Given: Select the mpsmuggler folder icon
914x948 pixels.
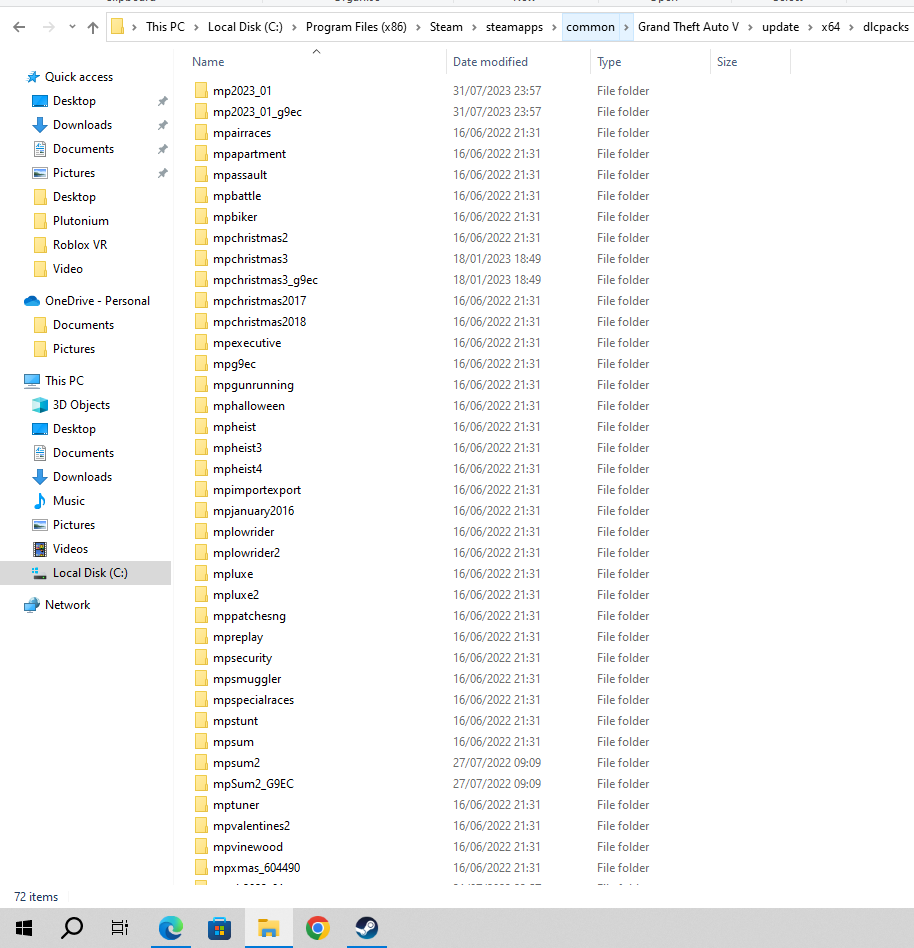Looking at the screenshot, I should [x=201, y=679].
